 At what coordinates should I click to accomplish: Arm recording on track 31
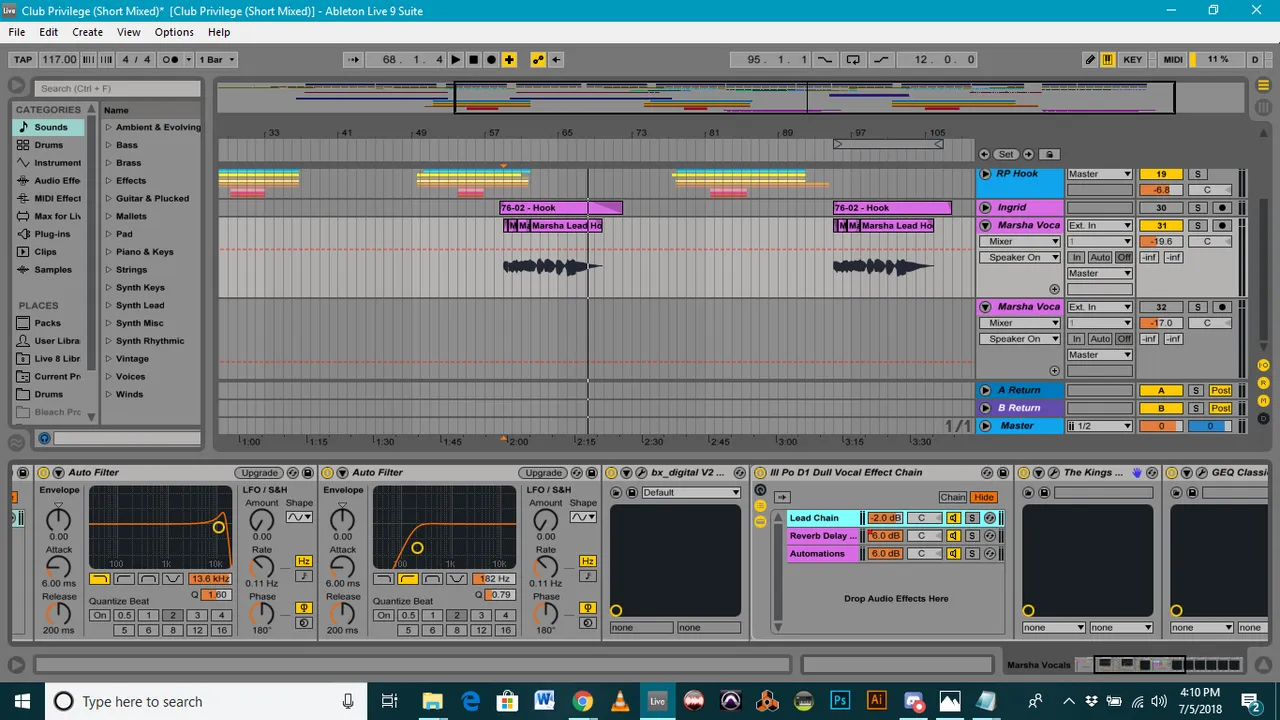(1222, 226)
